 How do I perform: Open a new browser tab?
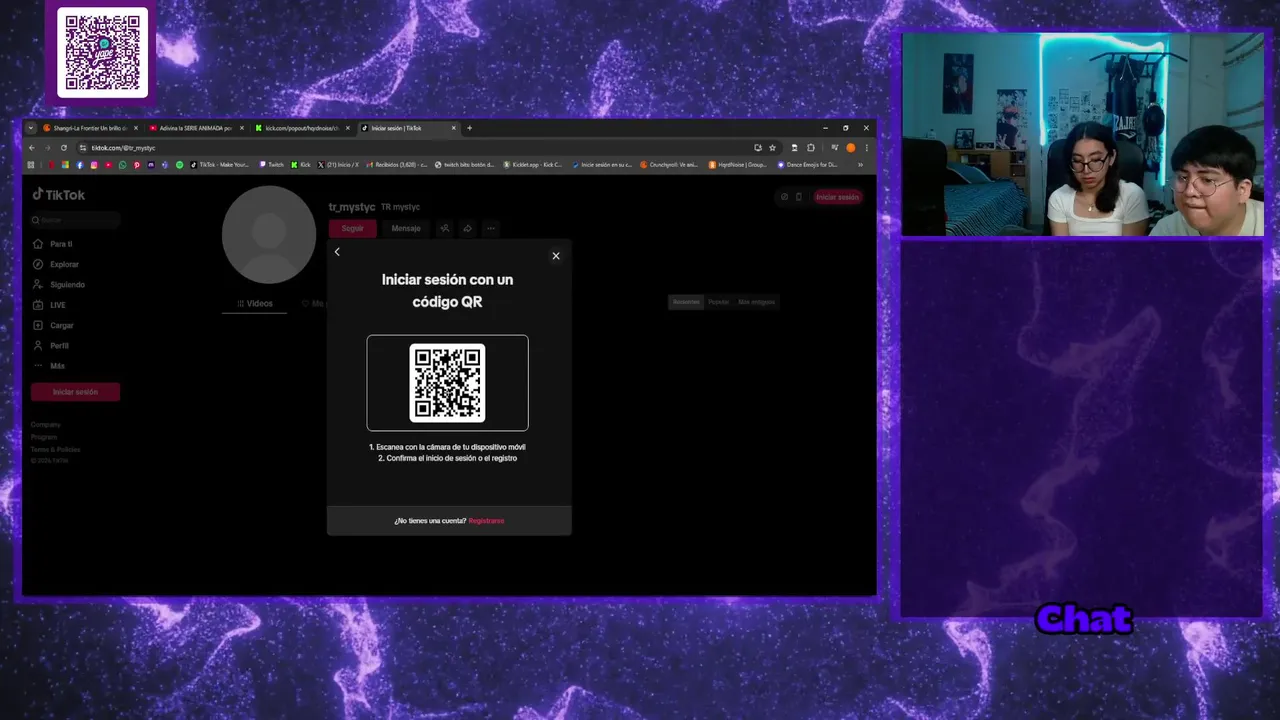coord(468,128)
